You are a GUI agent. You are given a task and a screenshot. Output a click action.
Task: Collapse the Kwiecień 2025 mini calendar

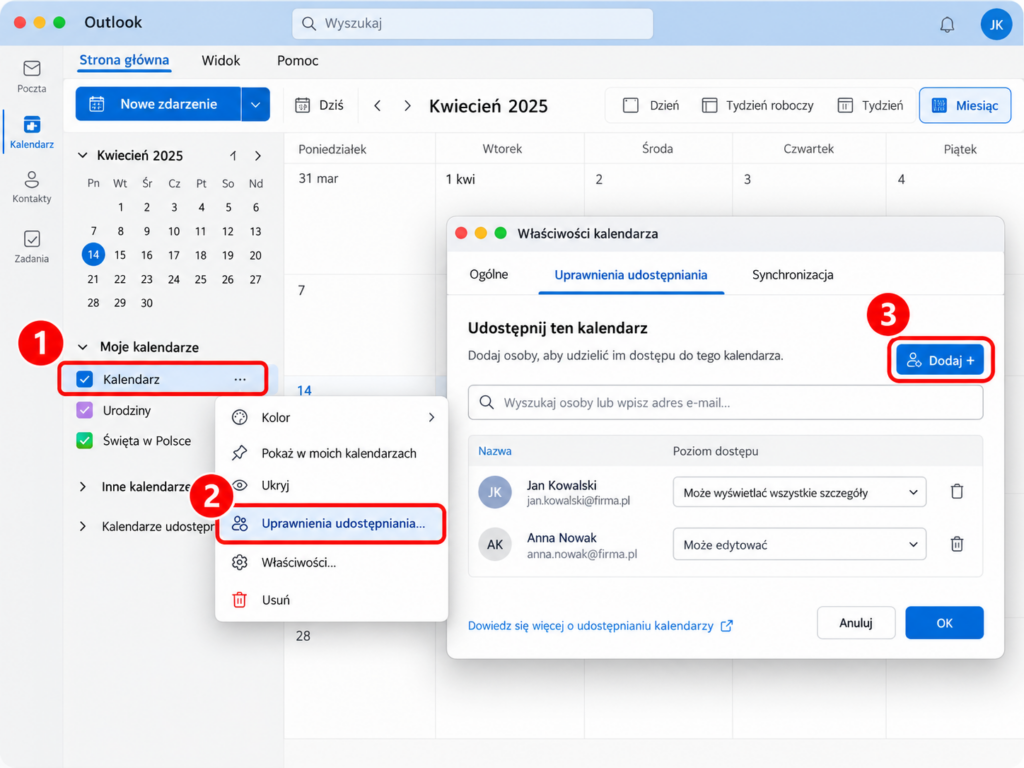click(82, 155)
